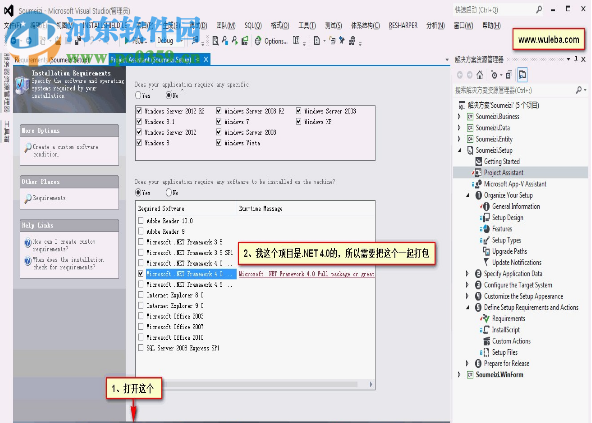Expand the Prepare for Release node

(x=468, y=363)
